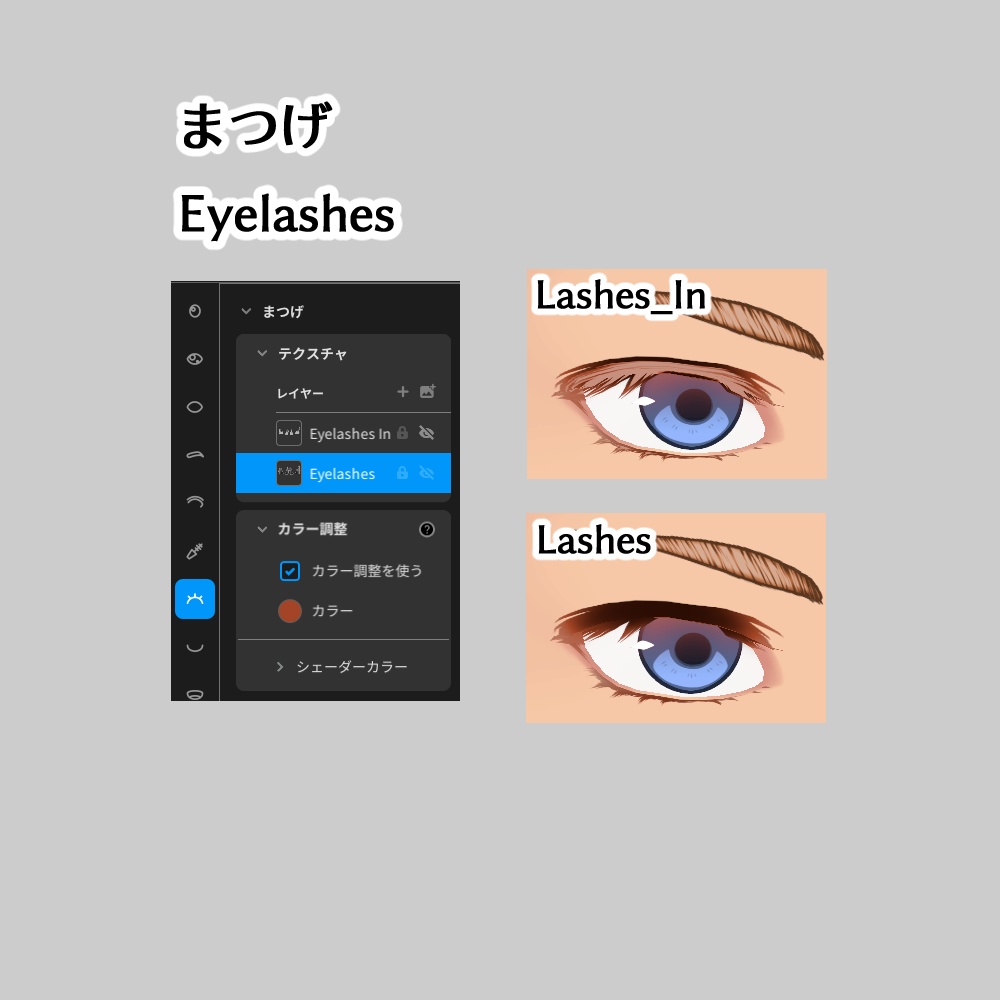The width and height of the screenshot is (1000, 1000).
Task: Toggle visibility of Eyelashes In layer
Action: coord(427,433)
